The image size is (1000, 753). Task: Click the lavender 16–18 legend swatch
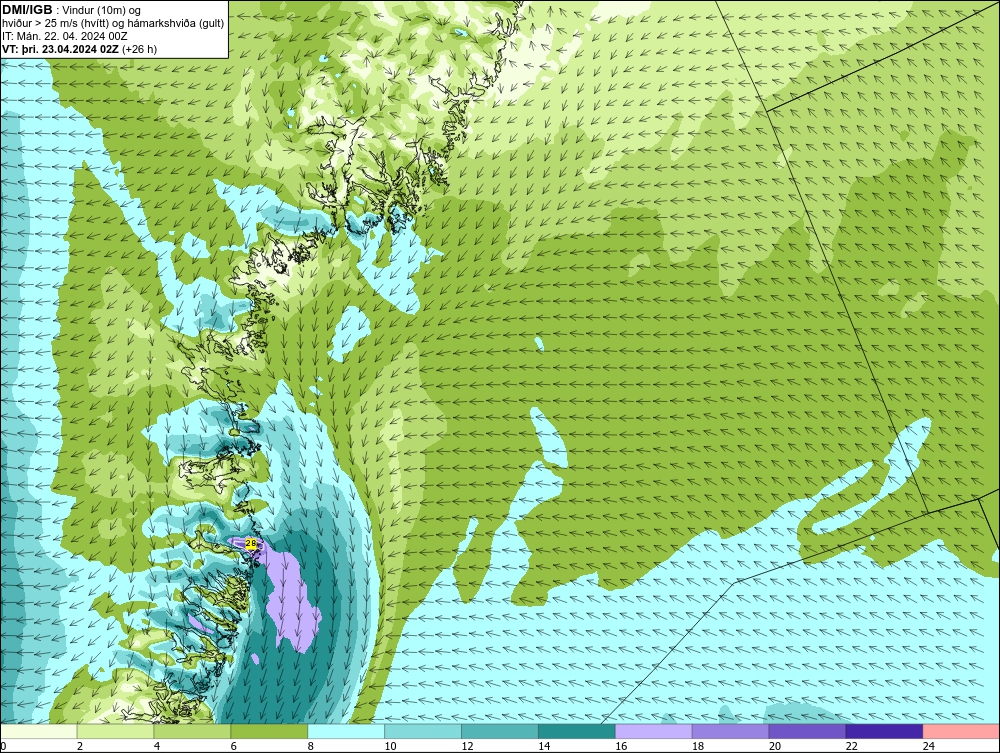click(x=654, y=731)
